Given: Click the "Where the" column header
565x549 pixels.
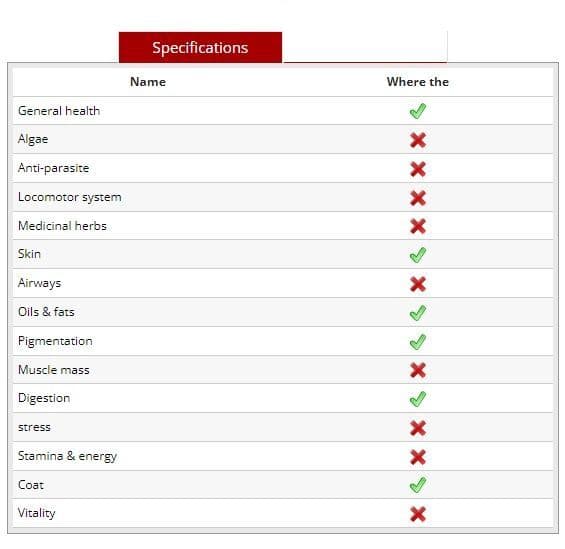Looking at the screenshot, I should 418,82.
